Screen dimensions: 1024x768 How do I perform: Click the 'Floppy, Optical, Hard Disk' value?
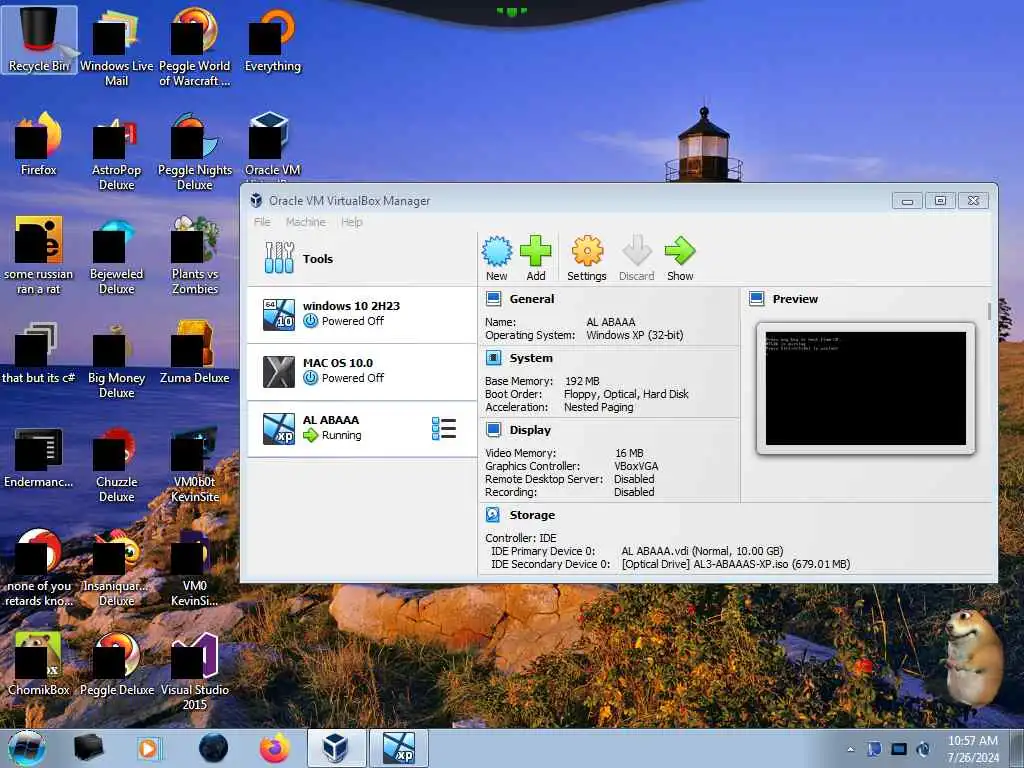626,394
